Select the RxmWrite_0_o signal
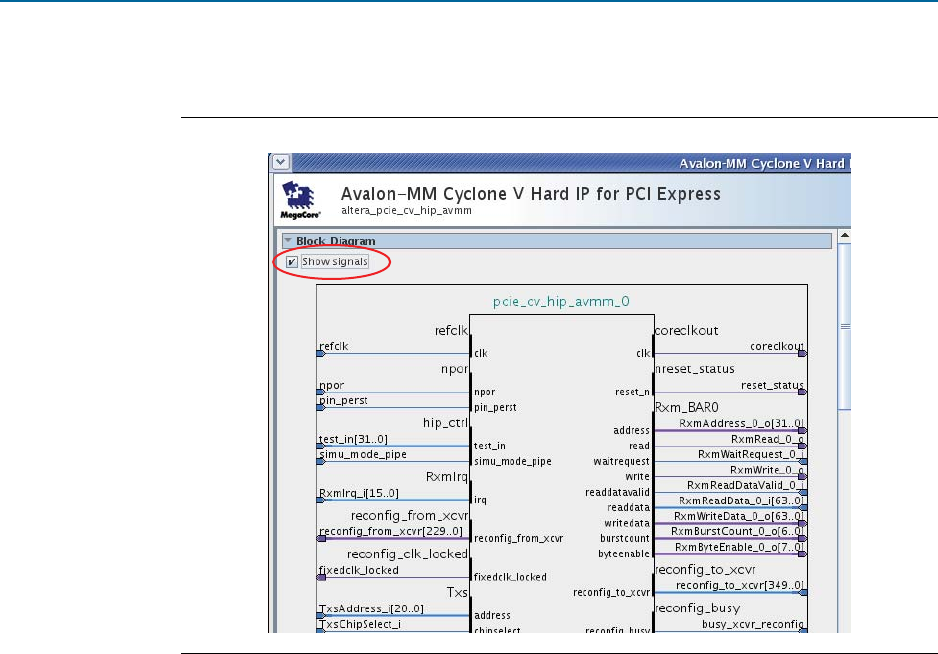The image size is (938, 654). [x=767, y=470]
